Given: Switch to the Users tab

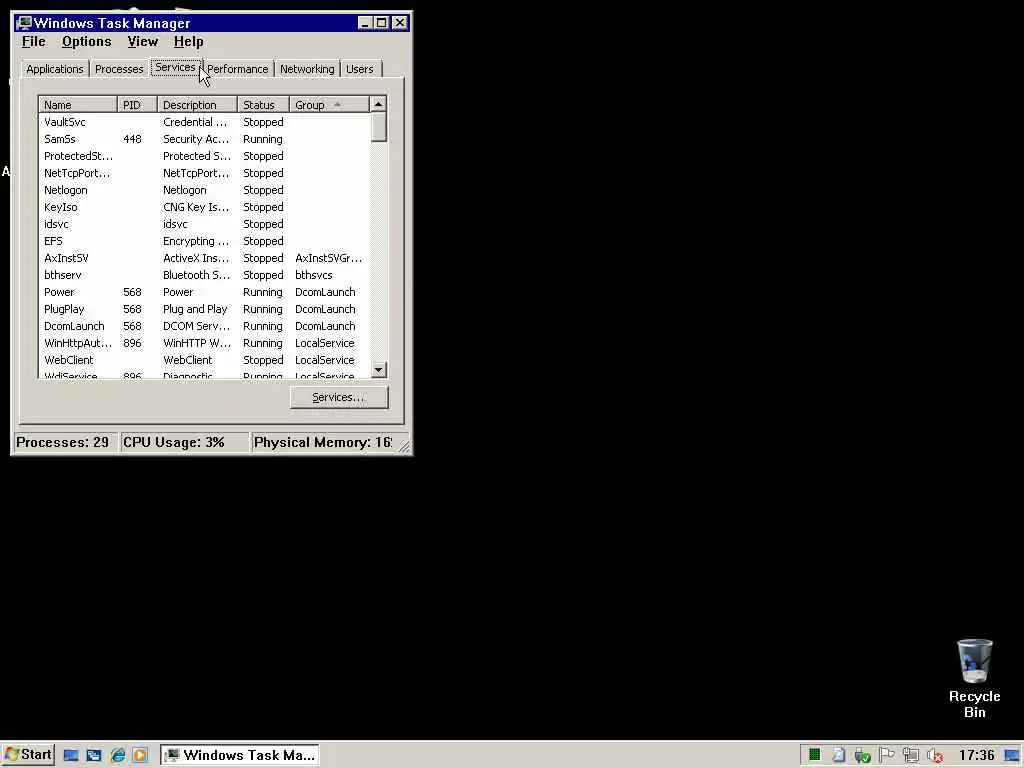Looking at the screenshot, I should pyautogui.click(x=360, y=69).
